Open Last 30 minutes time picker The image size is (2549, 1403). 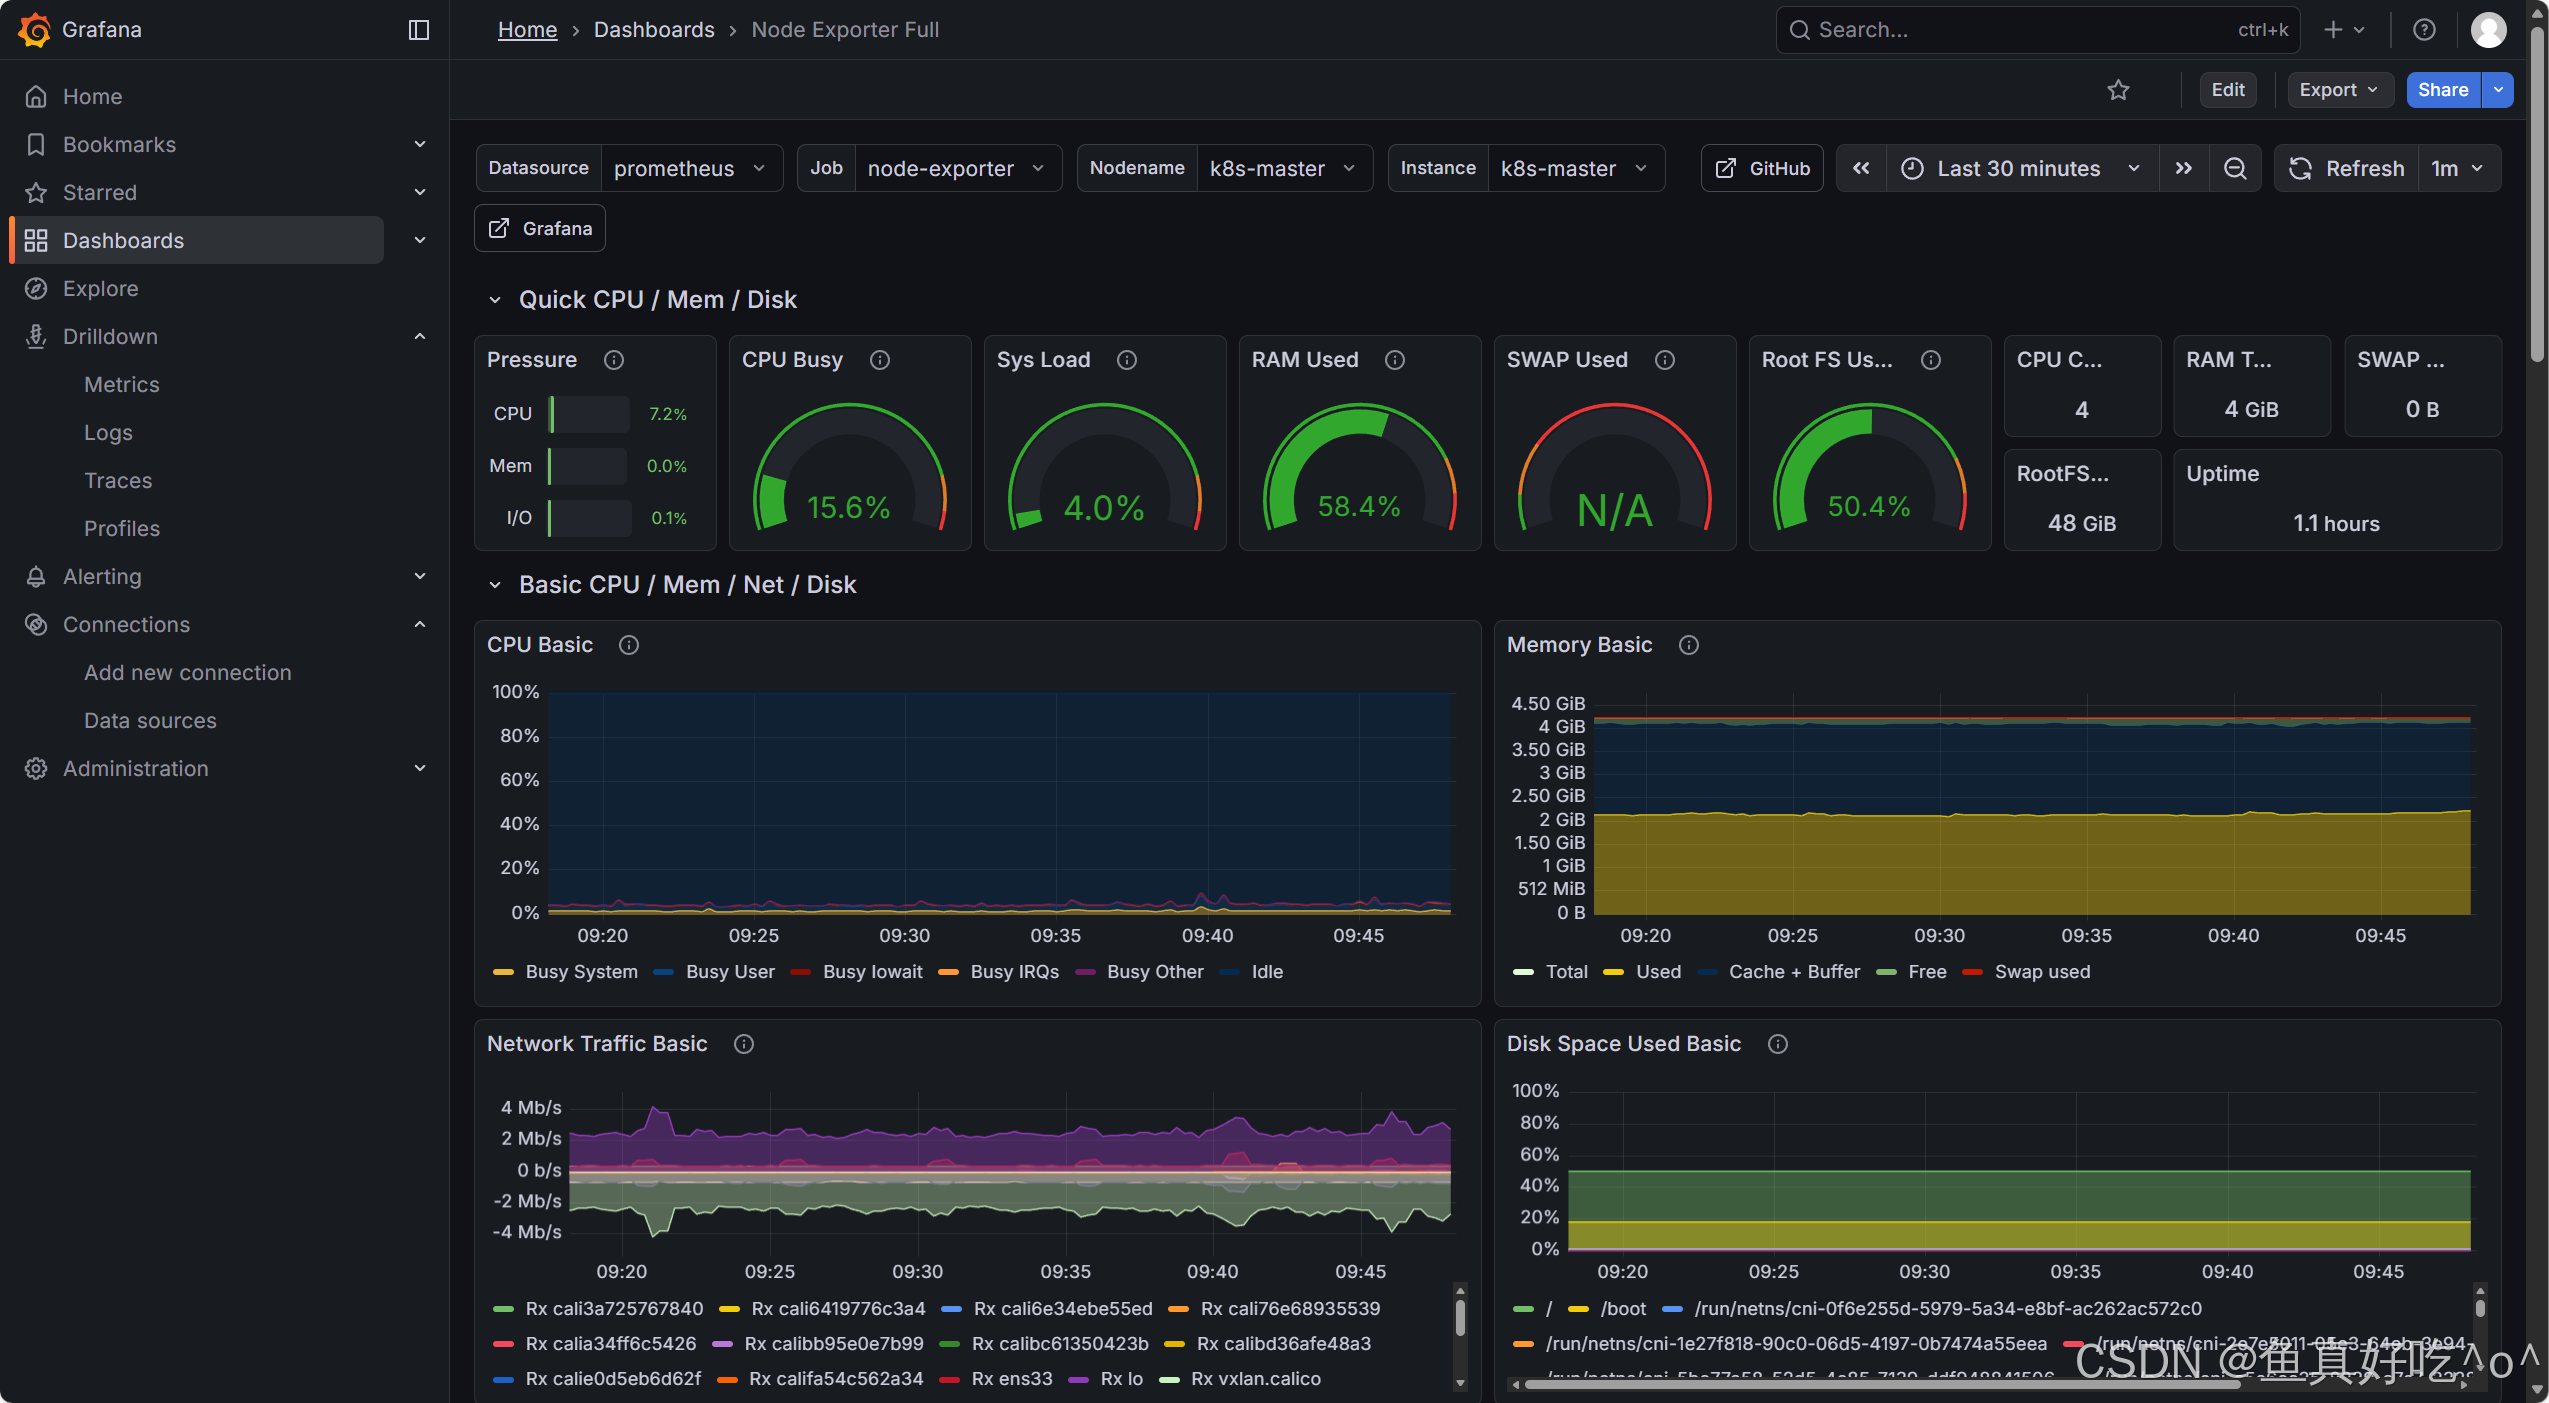(2020, 168)
